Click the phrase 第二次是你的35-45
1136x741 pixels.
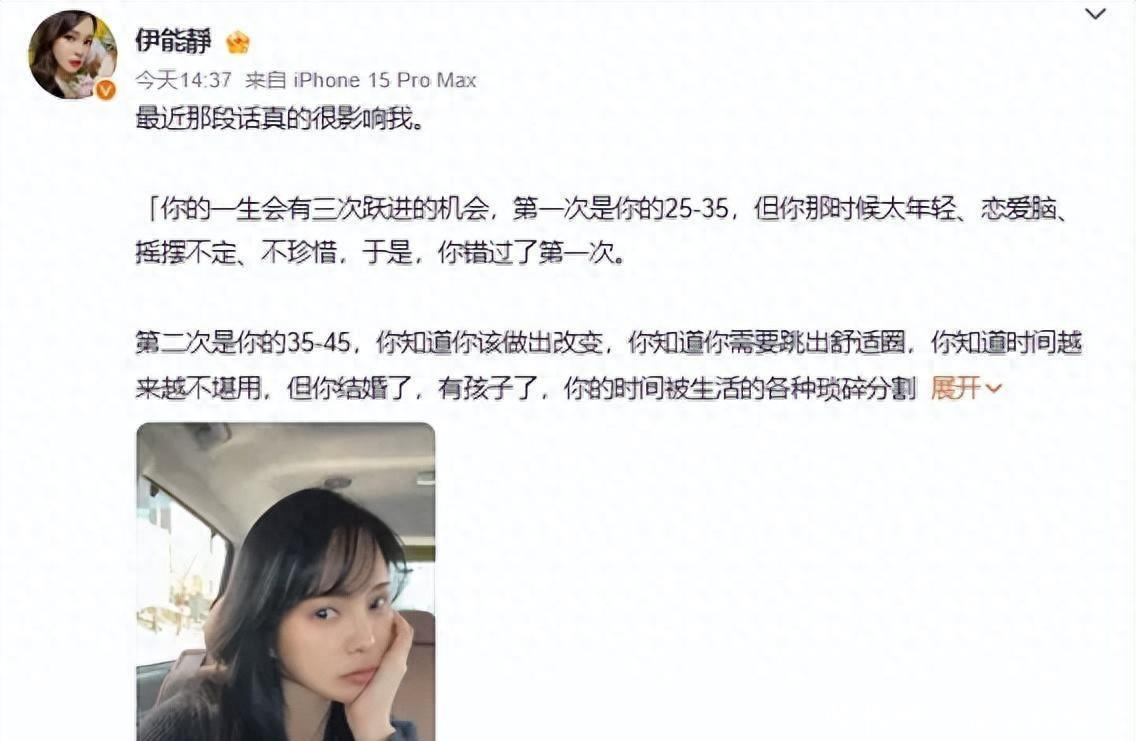[x=243, y=342]
